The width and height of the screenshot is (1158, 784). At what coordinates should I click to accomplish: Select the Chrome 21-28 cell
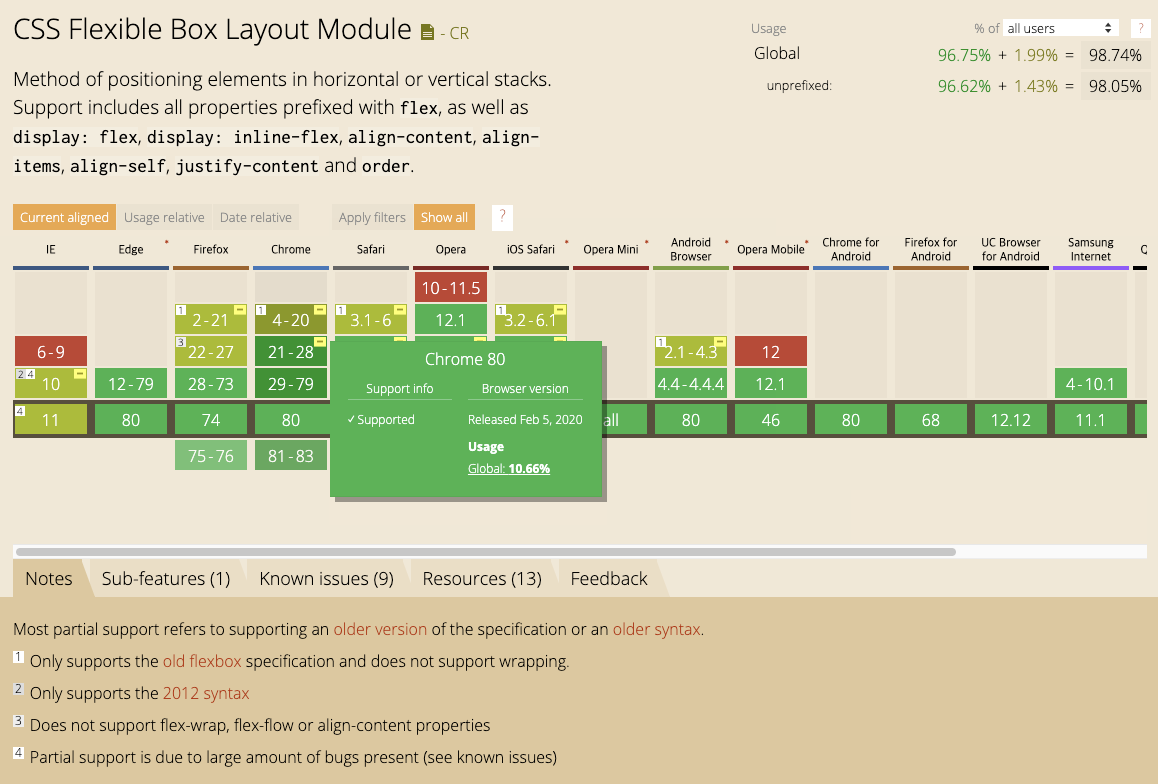pos(291,351)
